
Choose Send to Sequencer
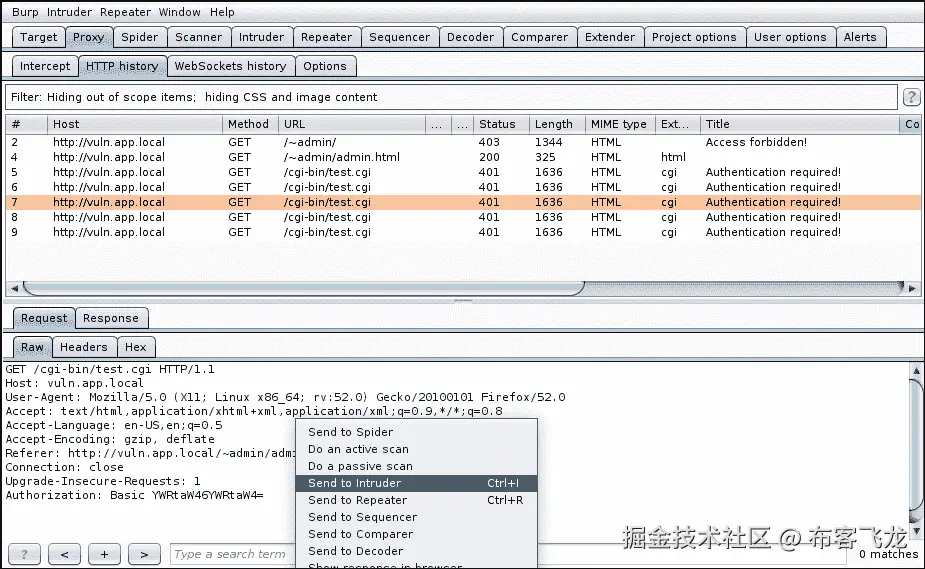click(416, 517)
